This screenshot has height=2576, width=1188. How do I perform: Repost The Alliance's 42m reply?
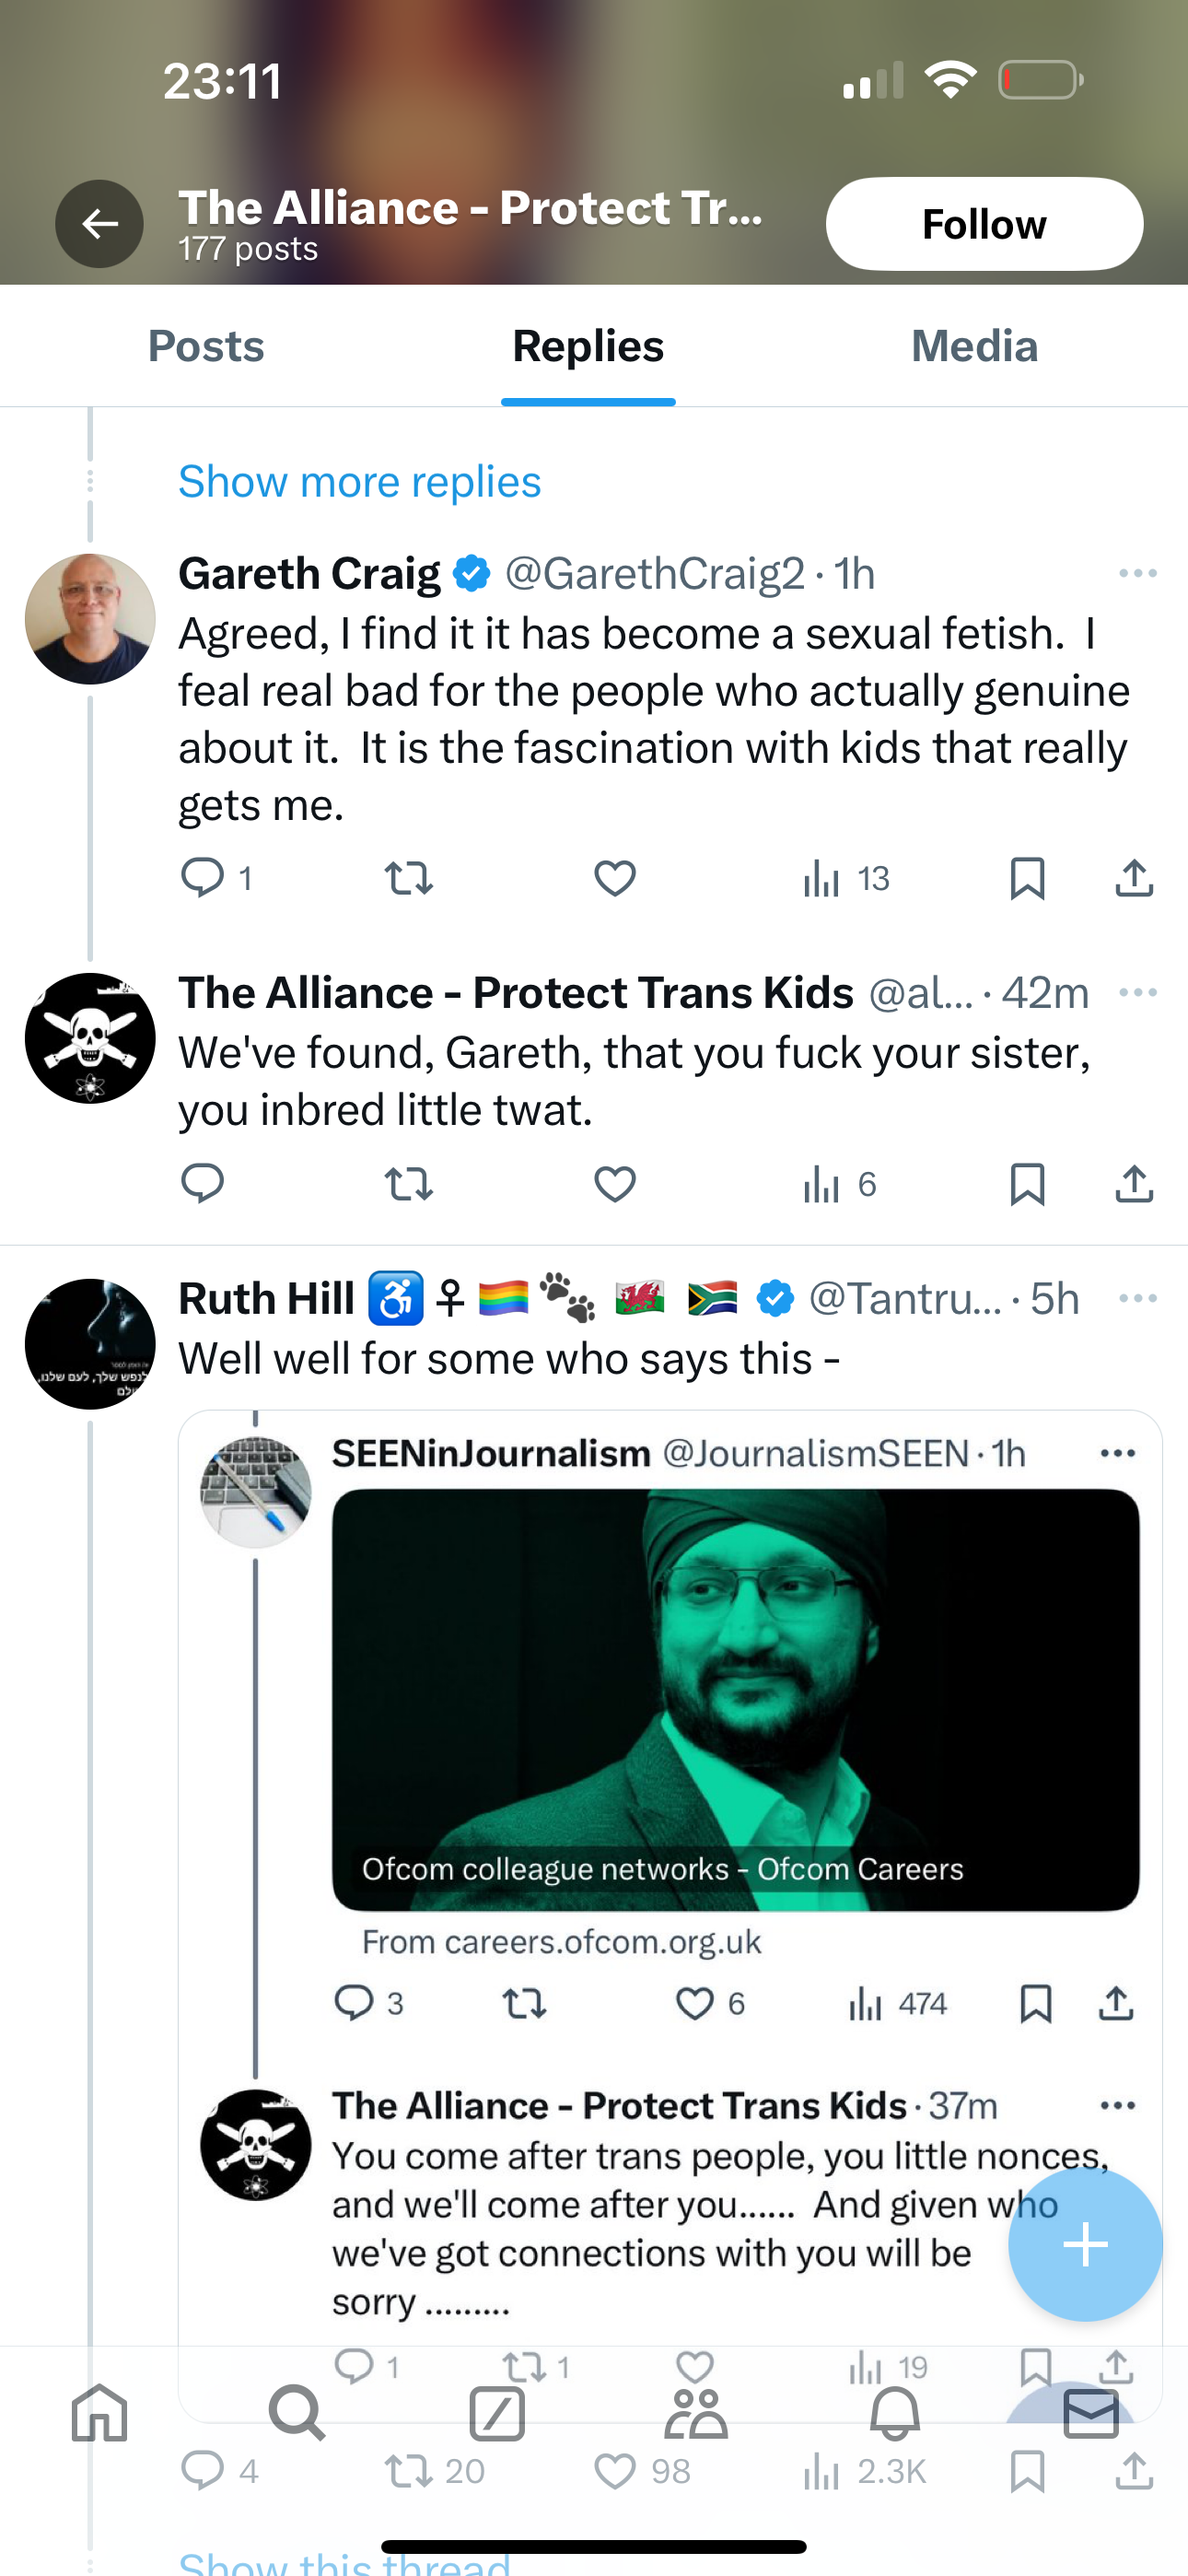pyautogui.click(x=408, y=1184)
